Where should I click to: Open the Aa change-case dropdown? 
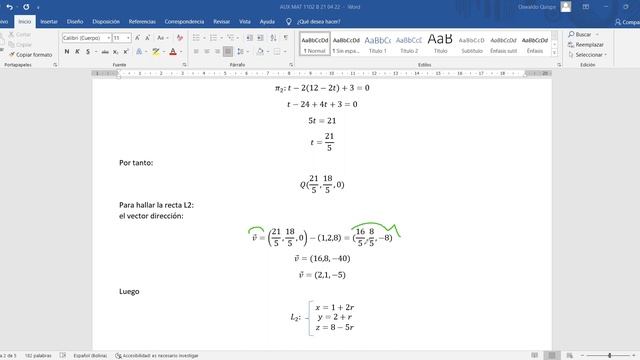[x=162, y=38]
